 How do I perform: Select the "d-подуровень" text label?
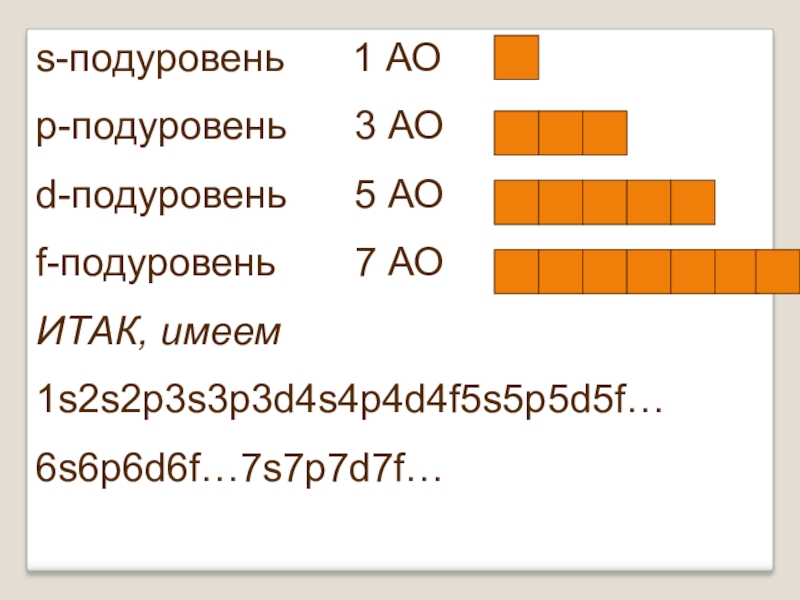click(160, 195)
